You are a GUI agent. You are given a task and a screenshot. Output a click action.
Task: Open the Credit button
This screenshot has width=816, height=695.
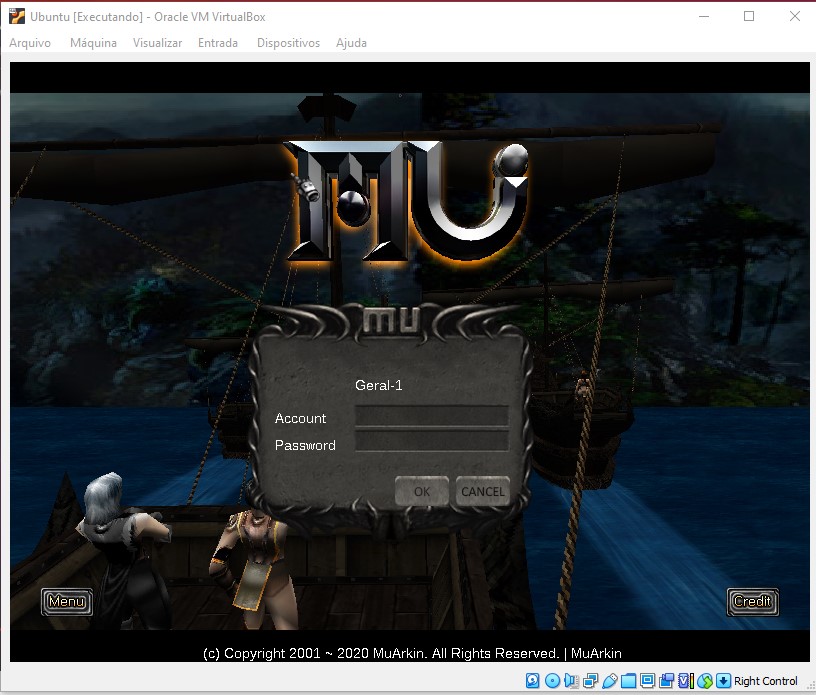753,602
